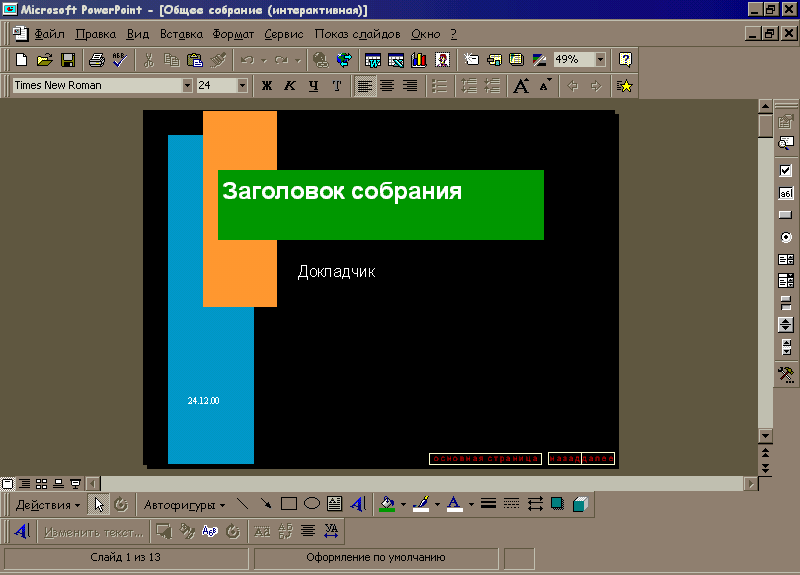
Task: Run spelling check with the ABC checkmark icon
Action: [x=120, y=60]
